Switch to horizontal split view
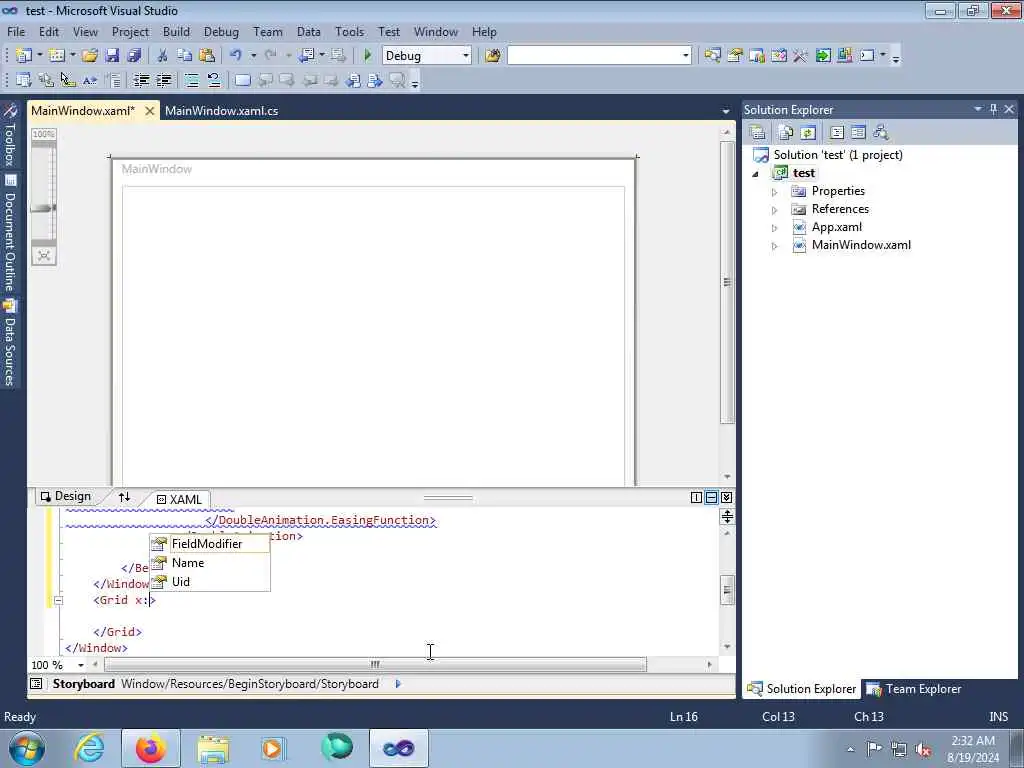Viewport: 1024px width, 768px height. (711, 498)
